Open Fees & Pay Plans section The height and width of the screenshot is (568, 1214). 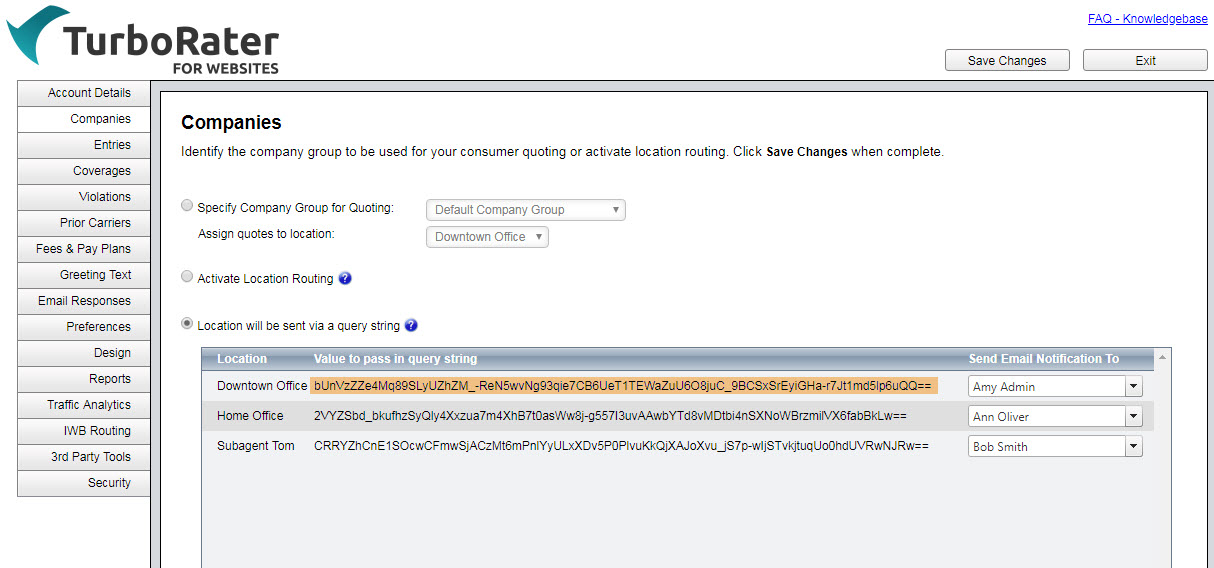tap(84, 249)
